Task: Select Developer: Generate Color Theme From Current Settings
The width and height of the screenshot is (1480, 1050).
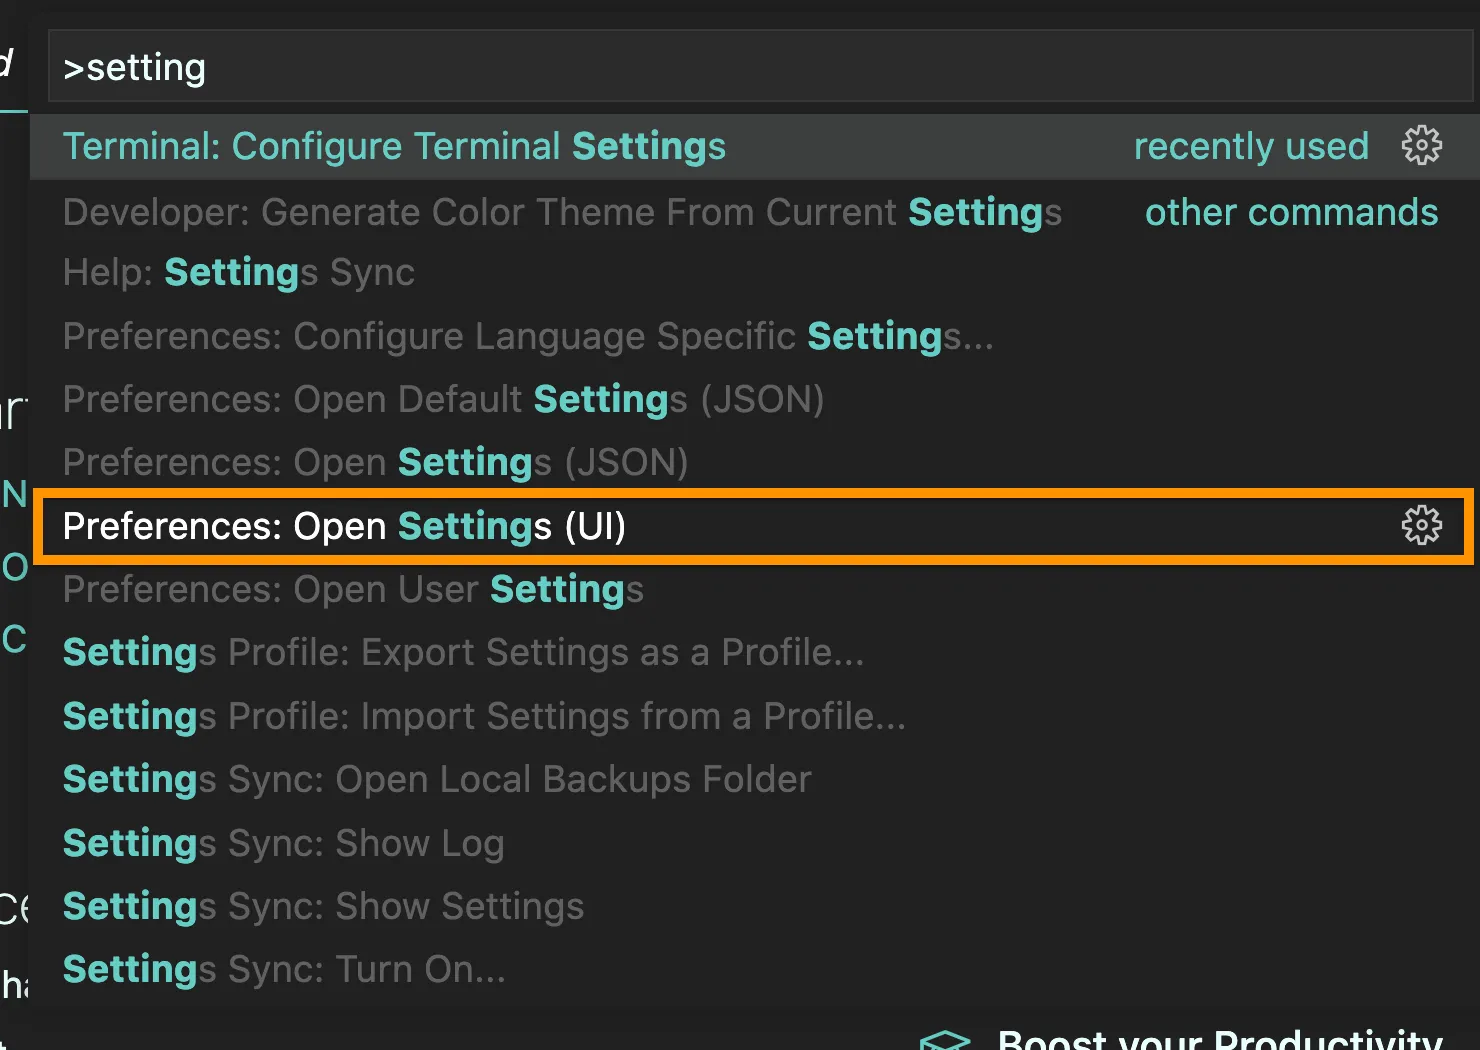Action: [562, 213]
